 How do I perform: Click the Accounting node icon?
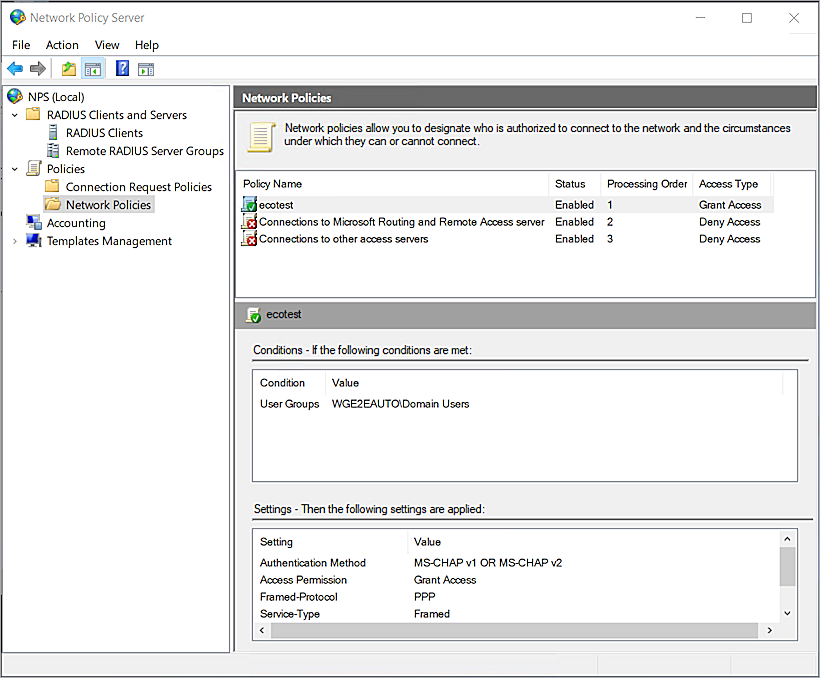34,223
